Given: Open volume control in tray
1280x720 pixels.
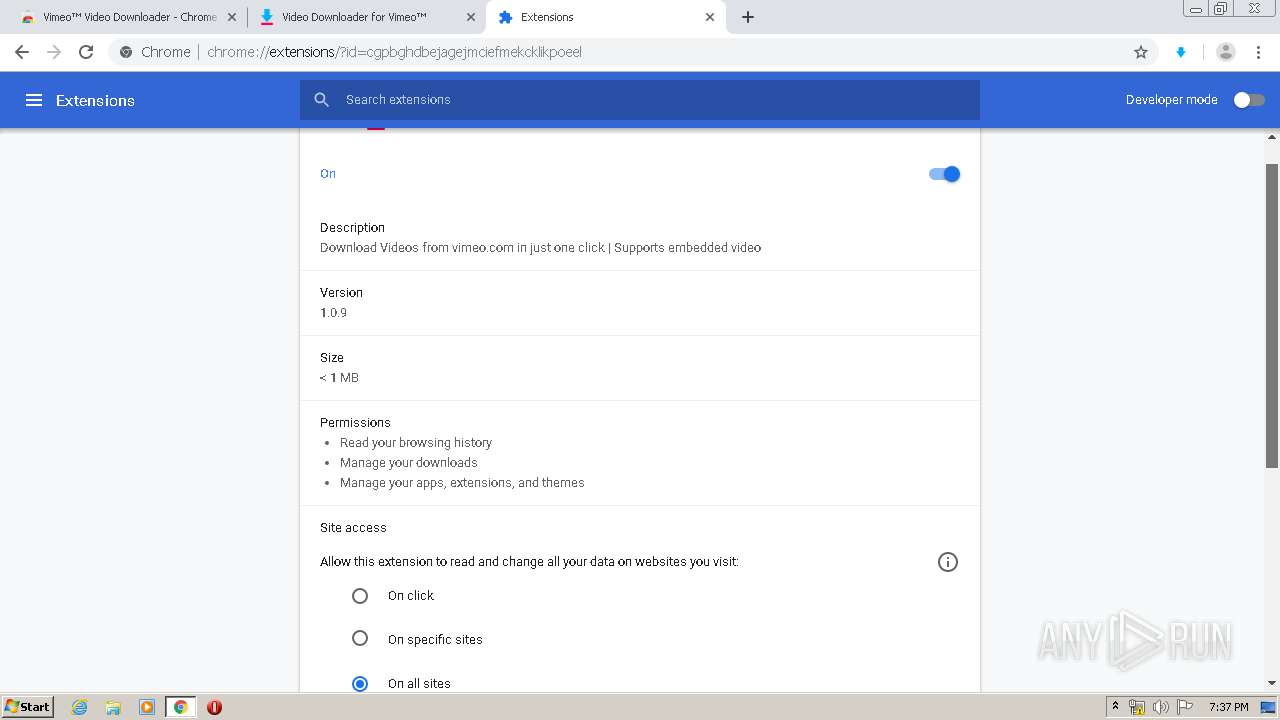Looking at the screenshot, I should [1161, 707].
